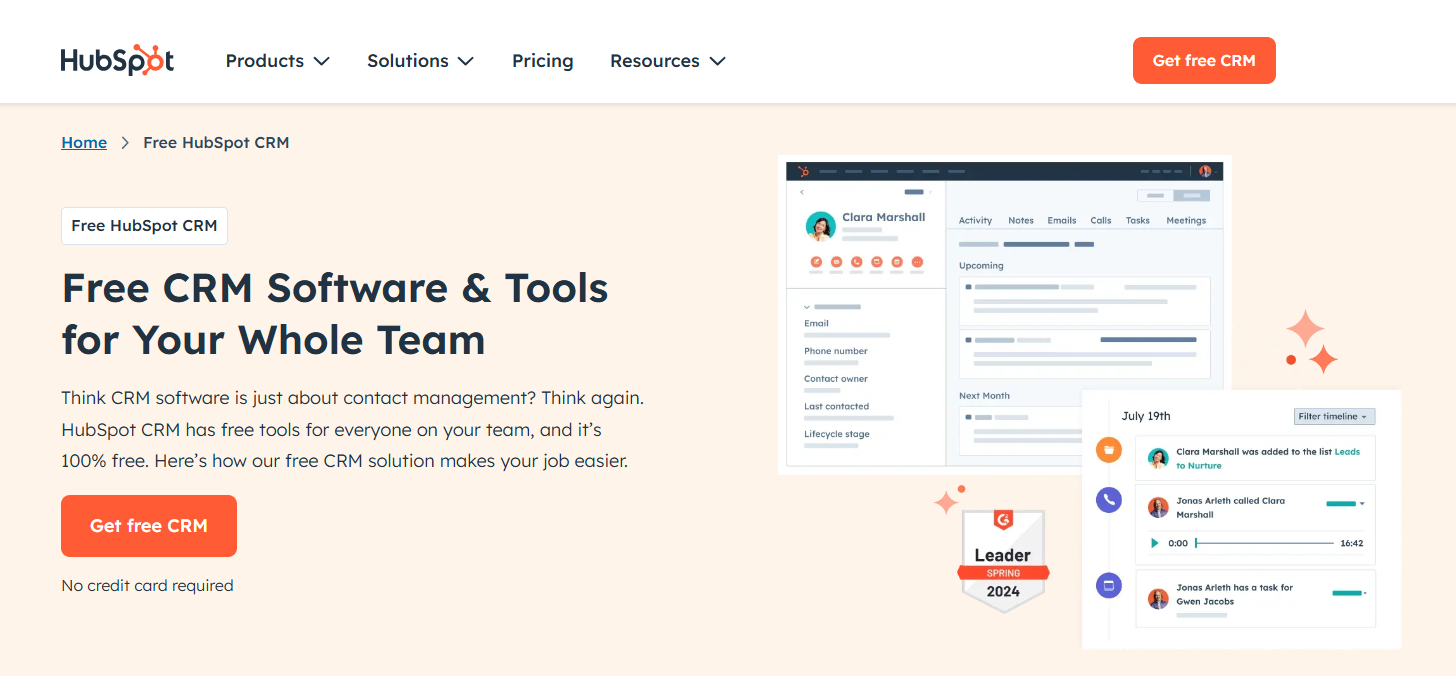Click the purple task icon on the timeline
The image size is (1456, 676).
coord(1109,585)
